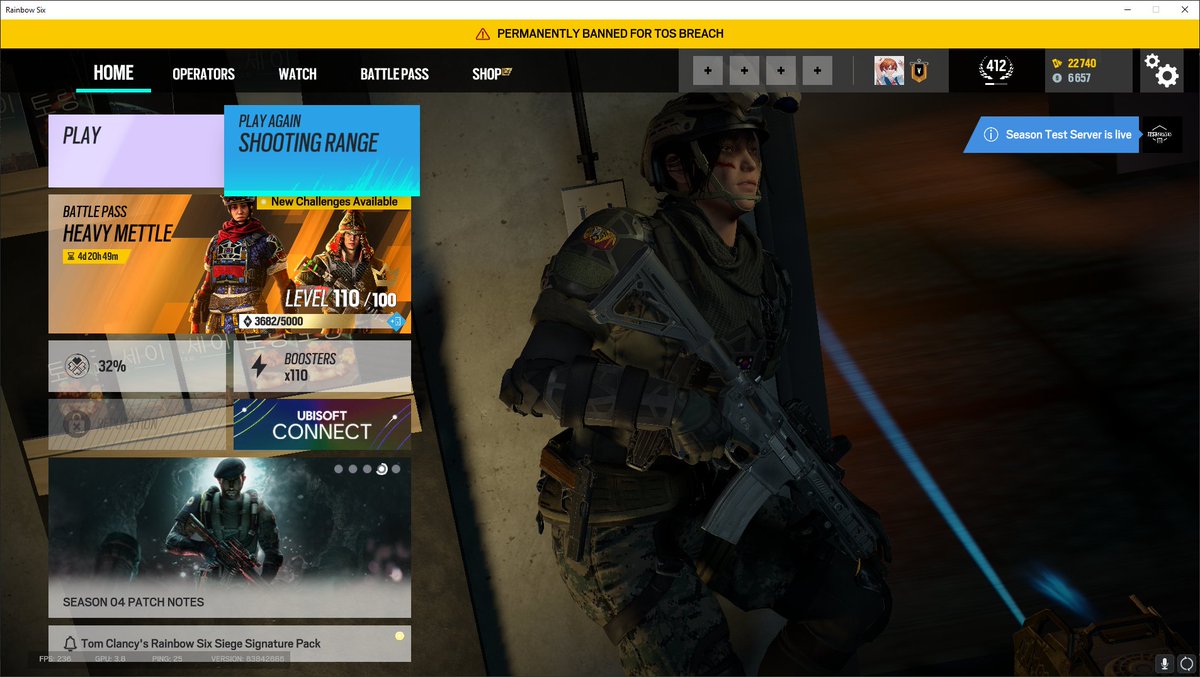Screen dimensions: 1200x677
Task: Click the PLAY tile
Action: click(x=136, y=151)
